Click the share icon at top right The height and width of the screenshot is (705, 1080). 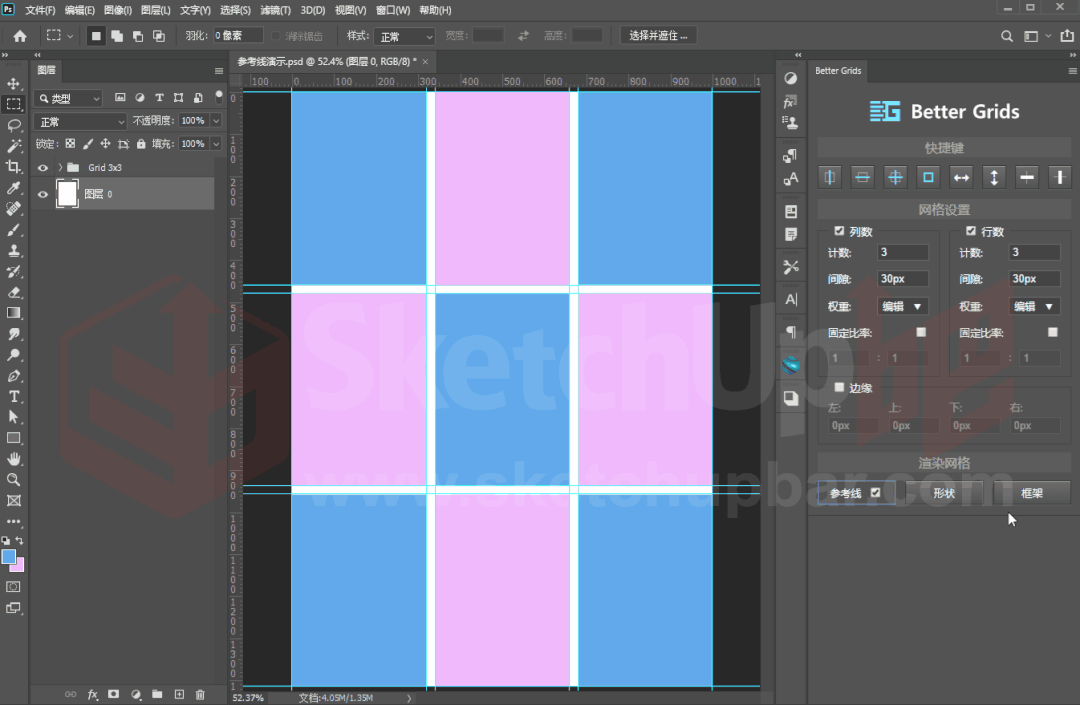[1067, 36]
